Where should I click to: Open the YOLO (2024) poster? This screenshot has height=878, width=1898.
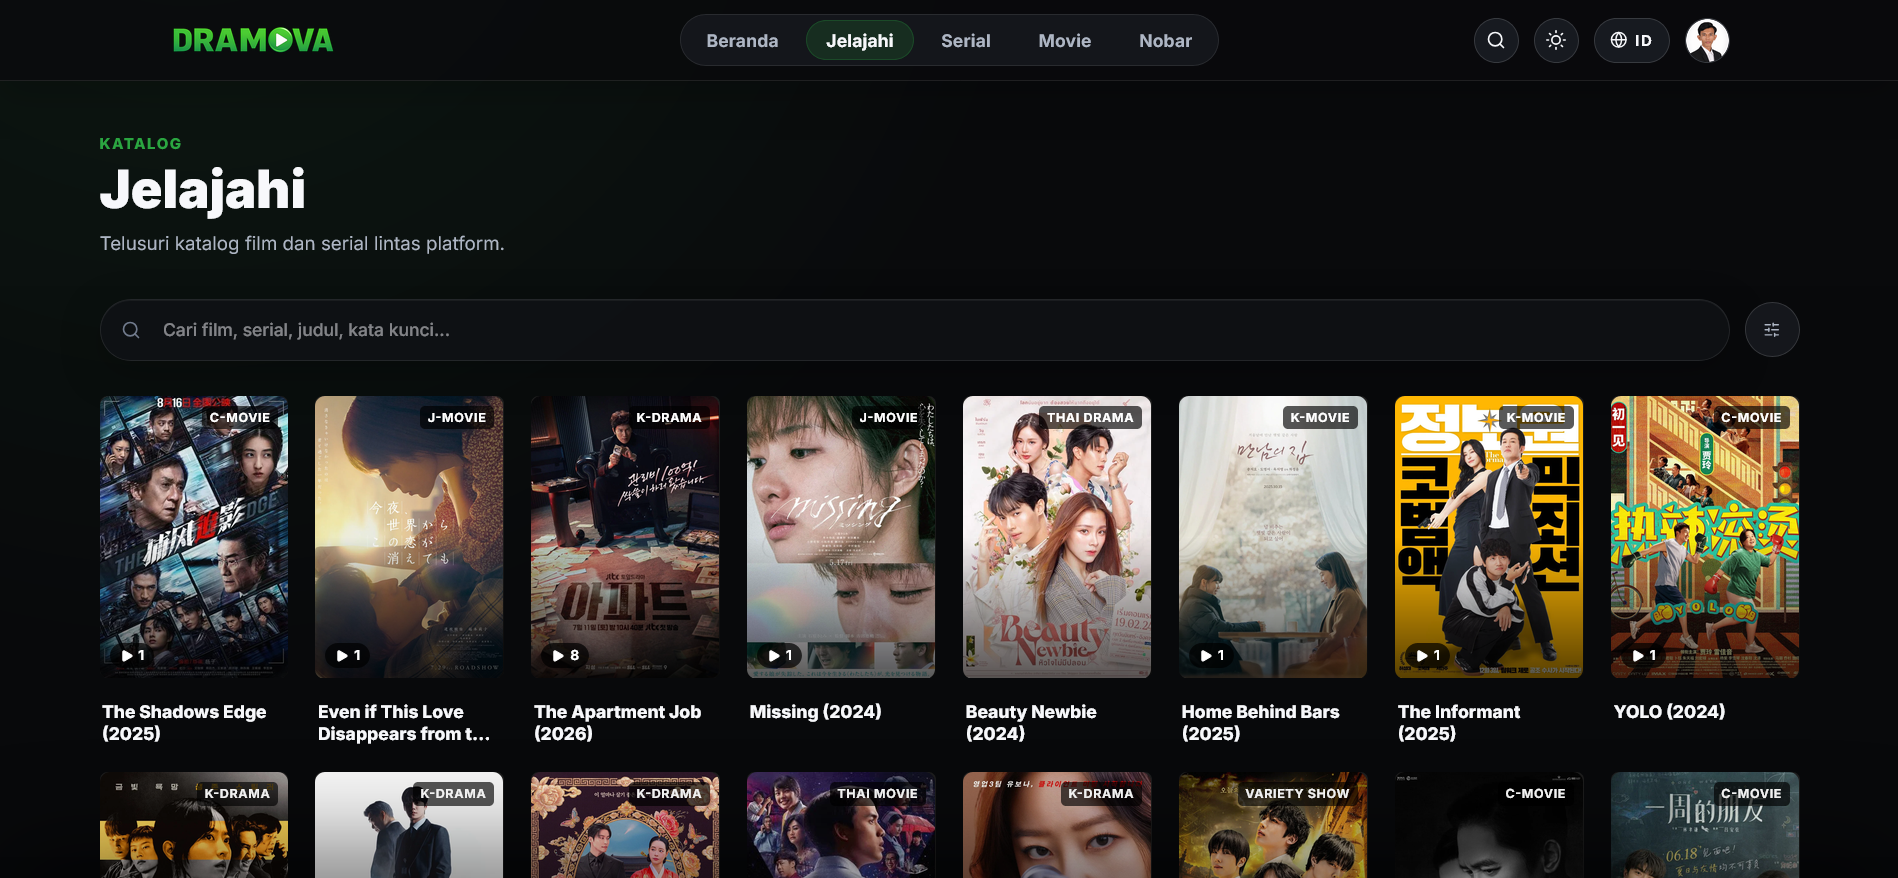tap(1705, 537)
